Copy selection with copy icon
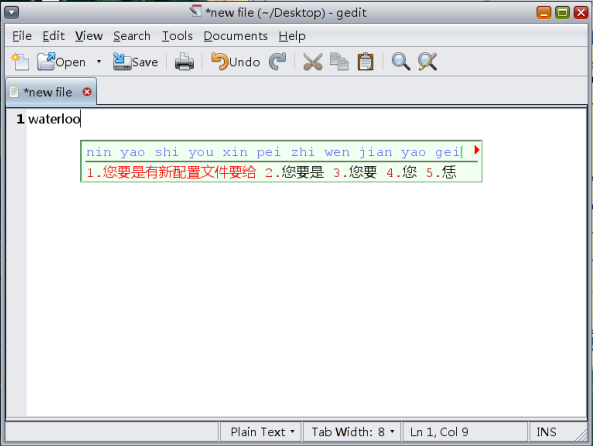 pos(339,62)
